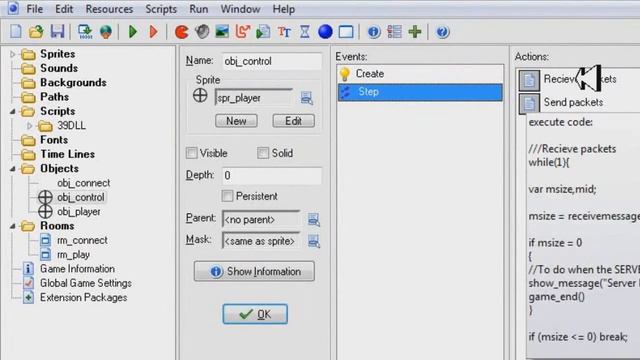This screenshot has height=360, width=640.
Task: Click the Publish game globe icon
Action: [106, 31]
